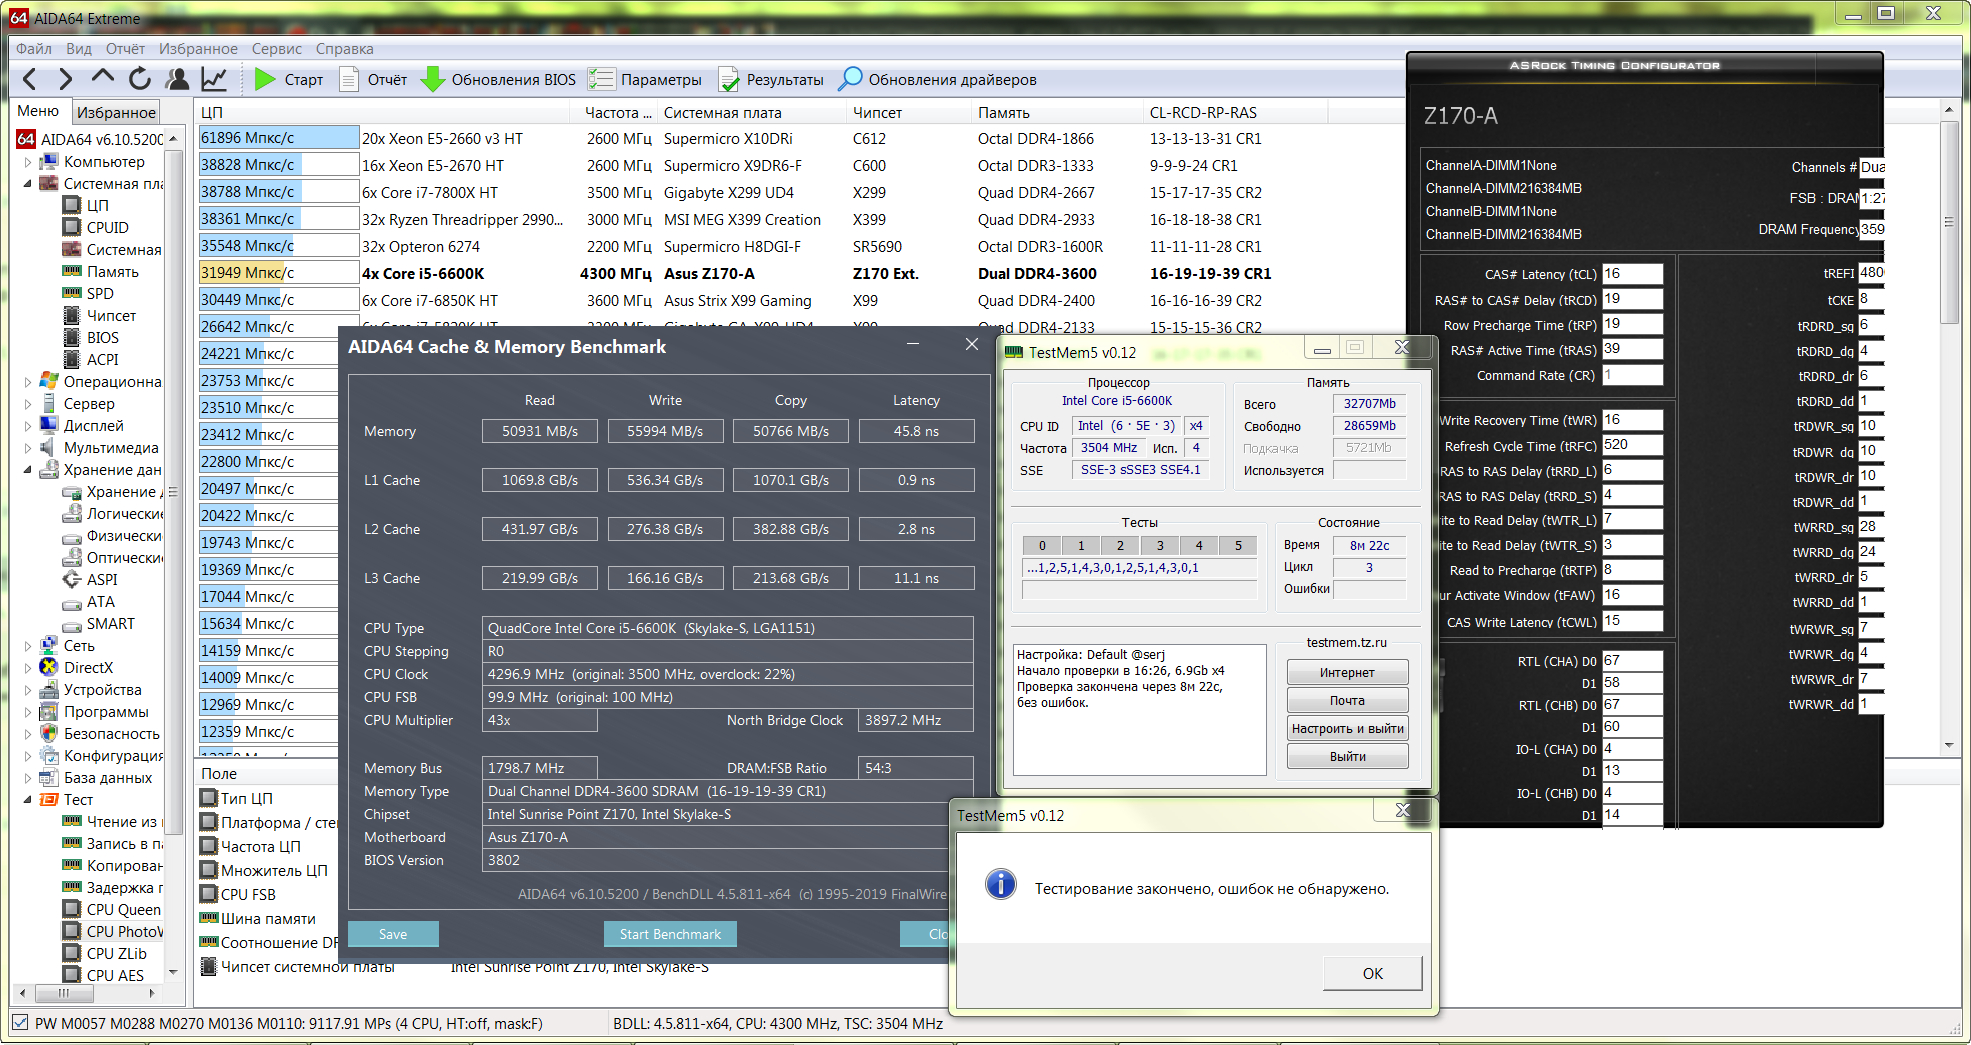1971x1045 pixels.
Task: Open the Вид menu
Action: tap(78, 49)
